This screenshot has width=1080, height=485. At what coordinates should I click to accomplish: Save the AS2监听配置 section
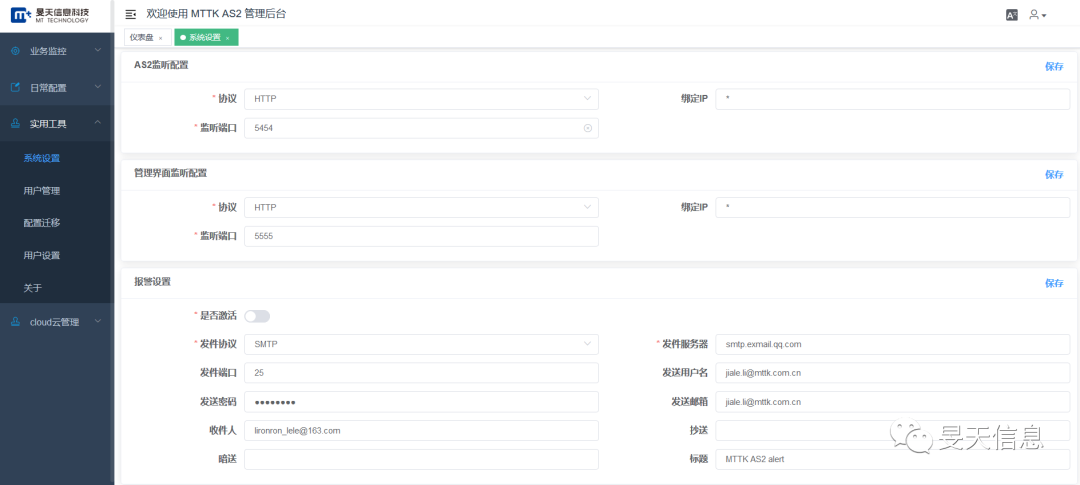click(x=1054, y=66)
